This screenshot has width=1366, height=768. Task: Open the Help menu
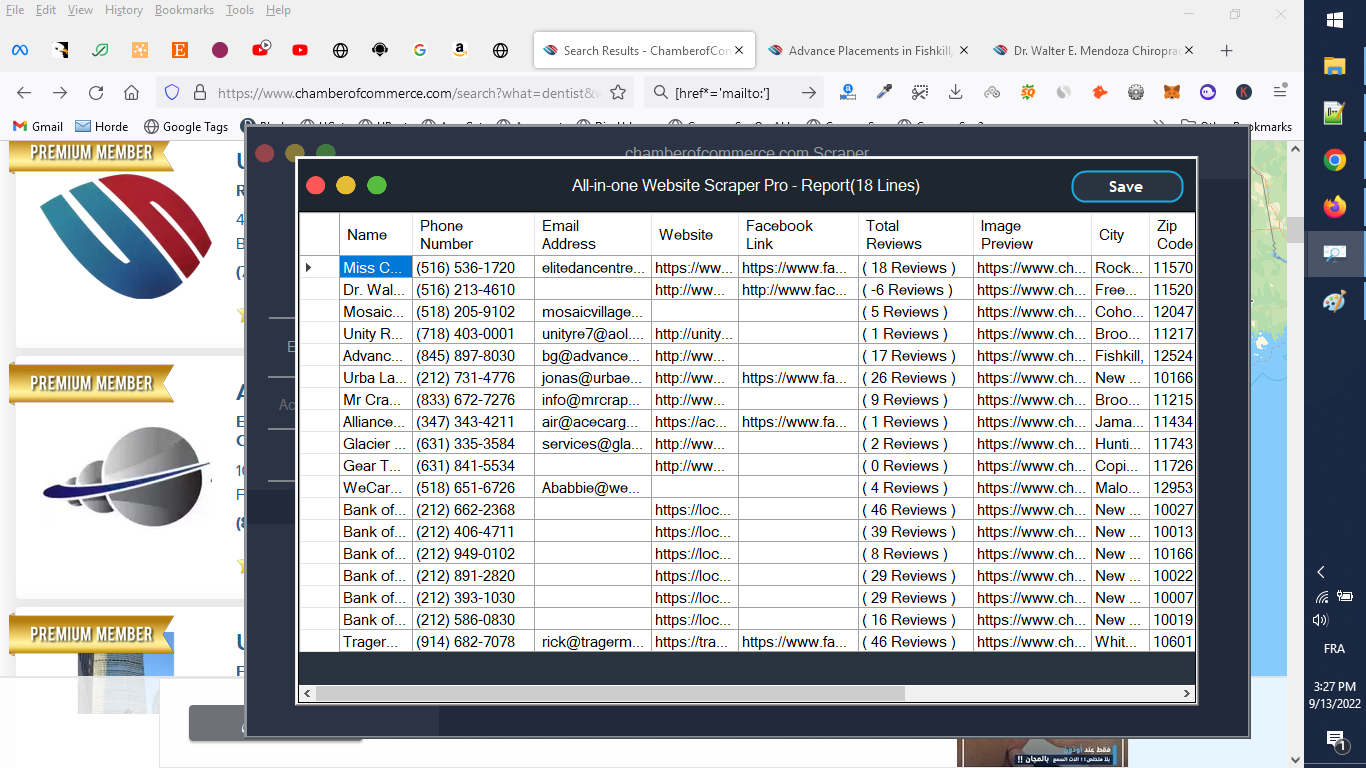click(278, 10)
